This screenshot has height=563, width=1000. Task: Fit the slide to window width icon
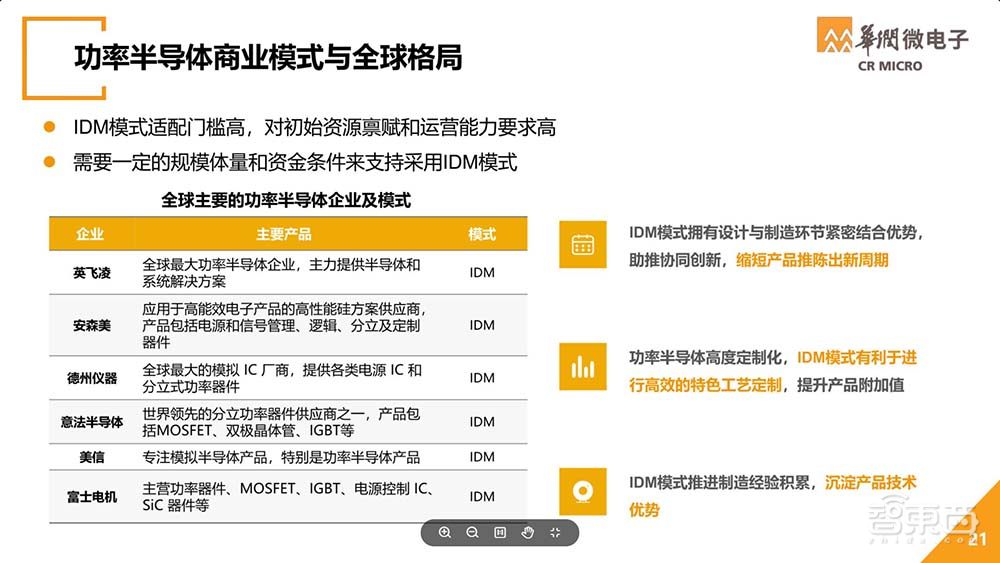(x=500, y=532)
